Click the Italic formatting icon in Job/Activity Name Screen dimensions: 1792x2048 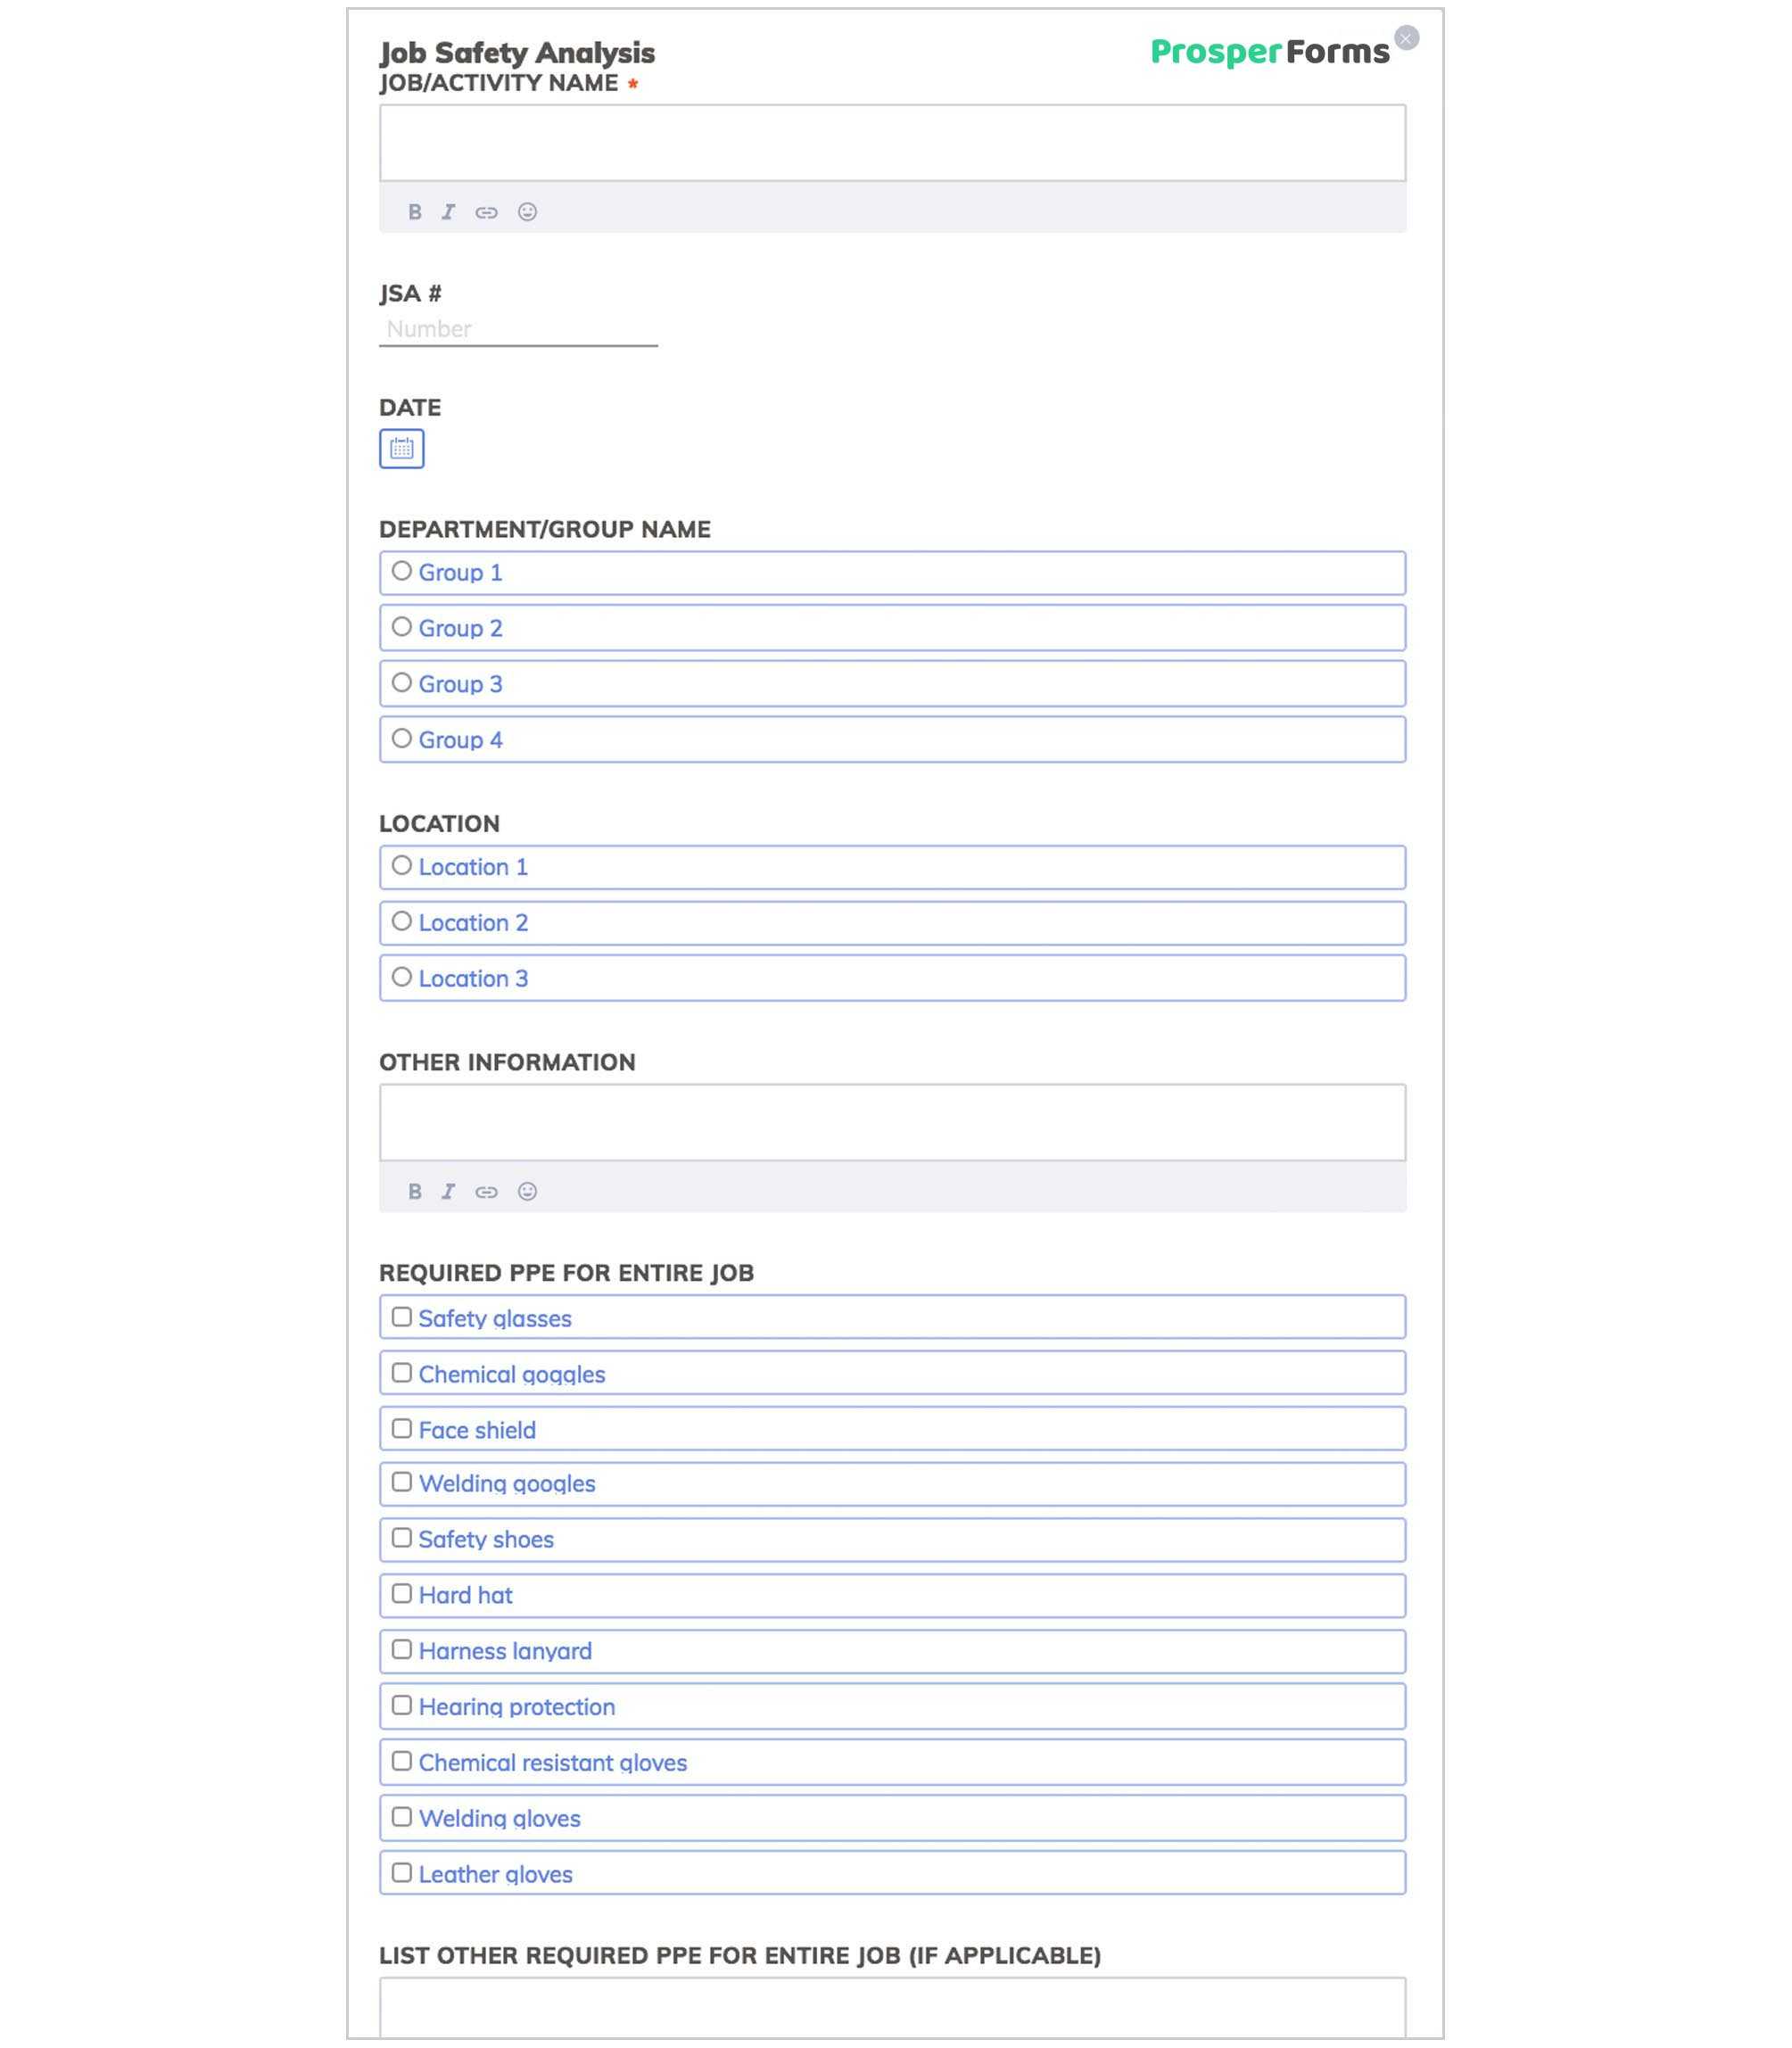pyautogui.click(x=450, y=212)
